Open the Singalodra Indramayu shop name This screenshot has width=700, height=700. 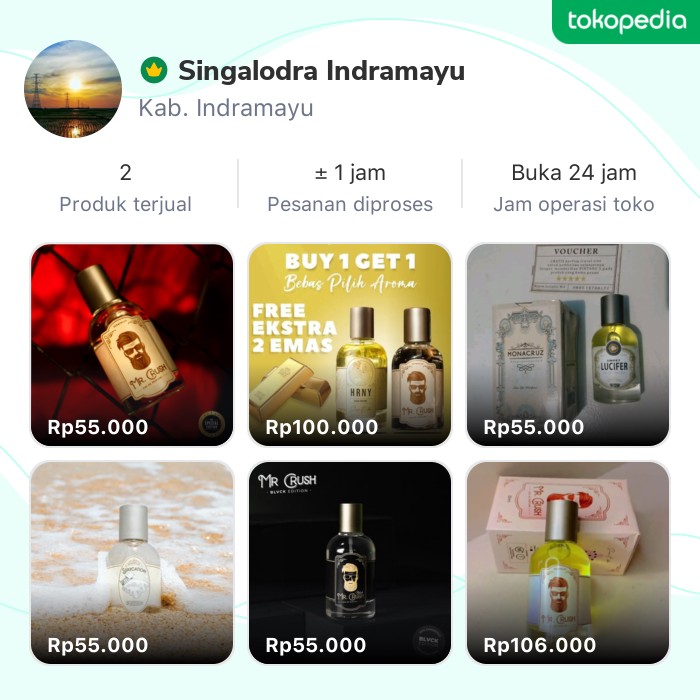321,71
